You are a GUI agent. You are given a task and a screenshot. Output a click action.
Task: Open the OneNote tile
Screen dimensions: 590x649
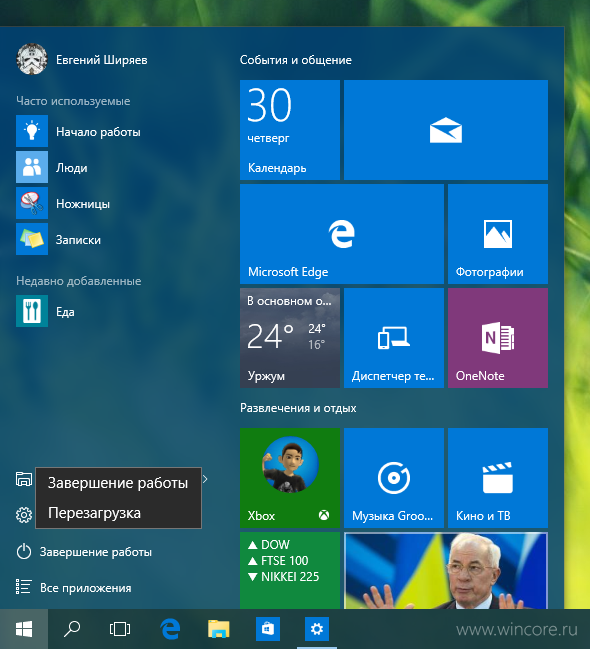pos(498,338)
